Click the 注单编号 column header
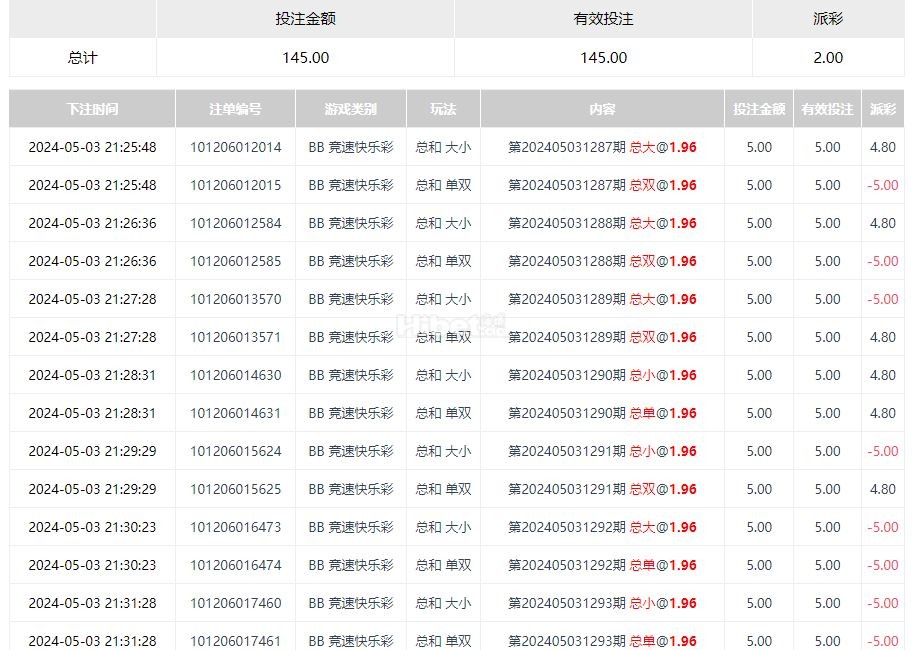 tap(235, 109)
